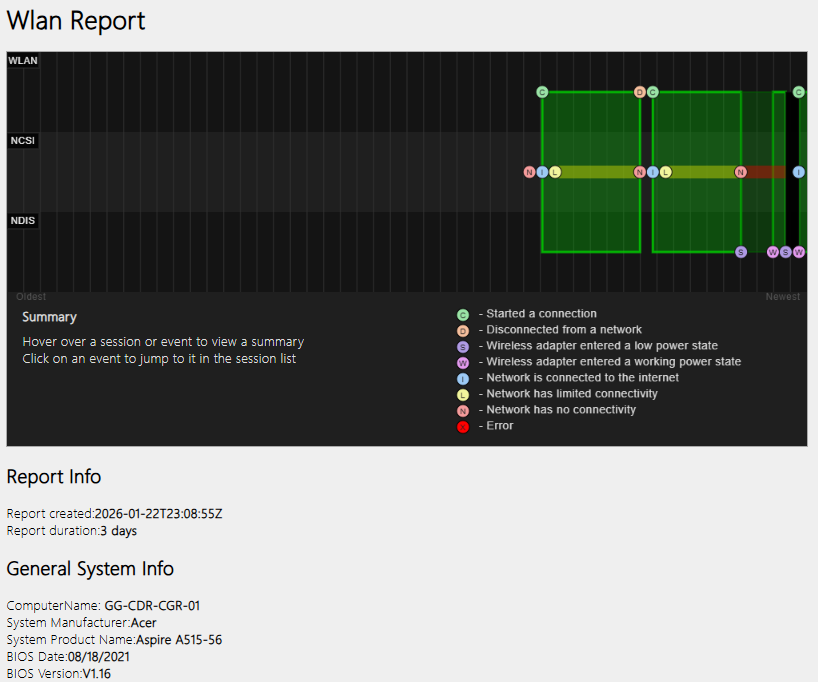
Task: Click the WLAN row label
Action: pyautogui.click(x=23, y=61)
